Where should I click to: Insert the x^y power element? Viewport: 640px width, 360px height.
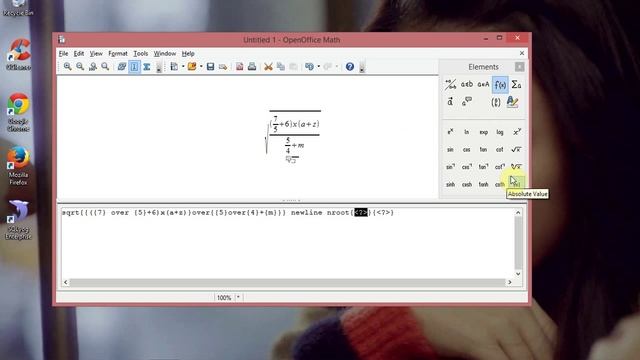pyautogui.click(x=517, y=132)
